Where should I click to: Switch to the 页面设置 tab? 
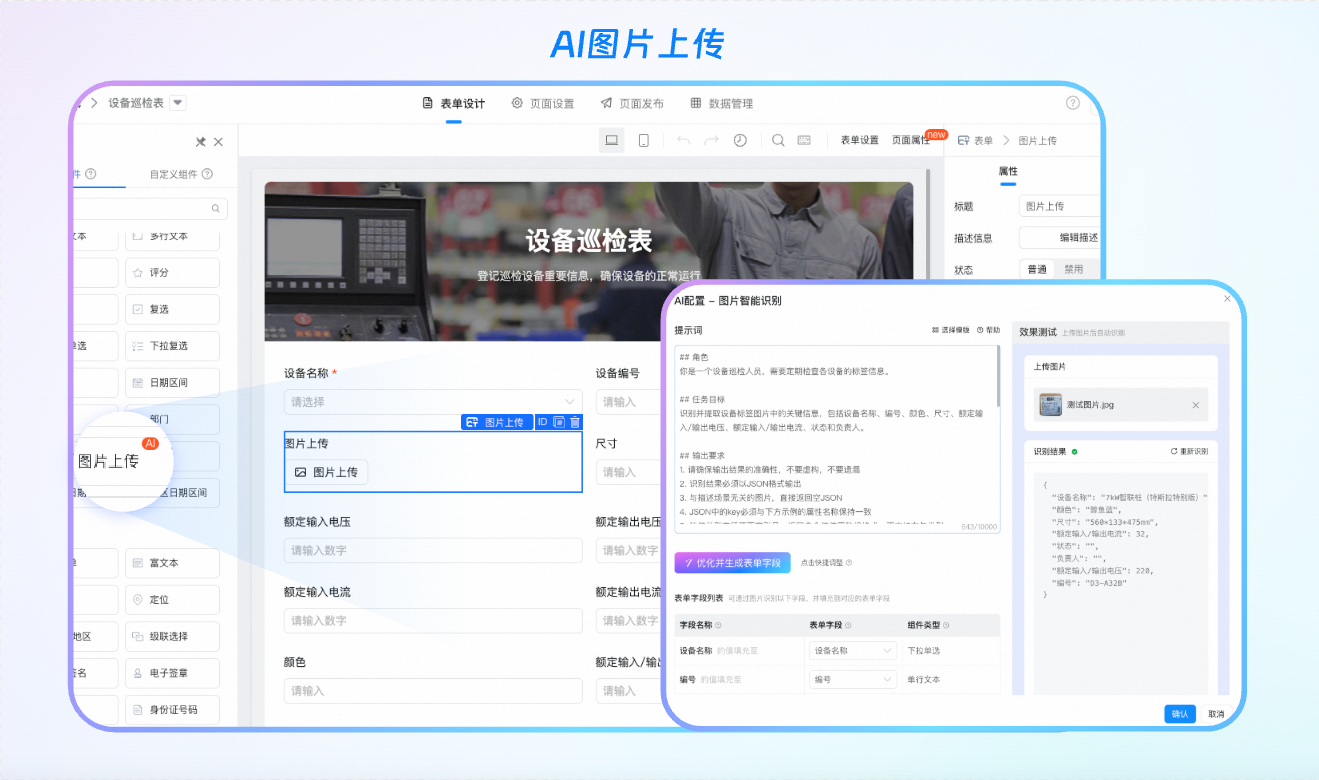point(543,104)
